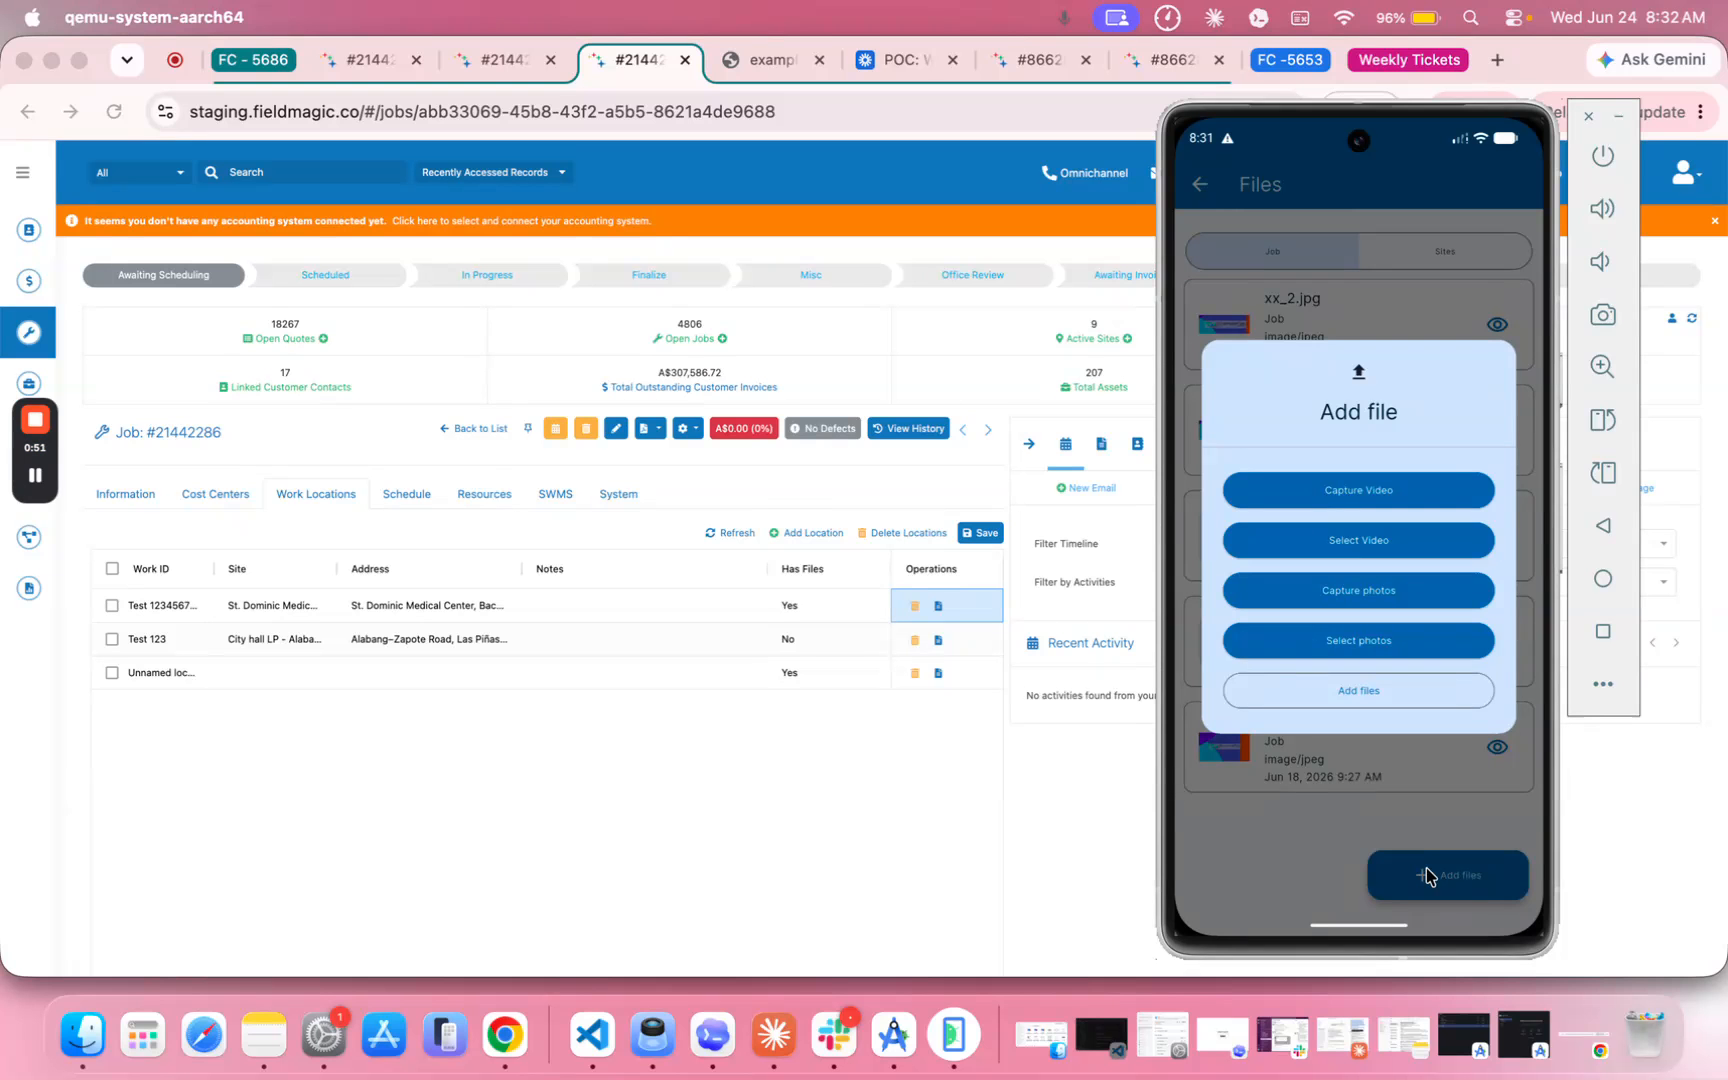Screen dimensions: 1728x1080
Task: Delete the Test 1234567 work location row
Action: [x=914, y=606]
